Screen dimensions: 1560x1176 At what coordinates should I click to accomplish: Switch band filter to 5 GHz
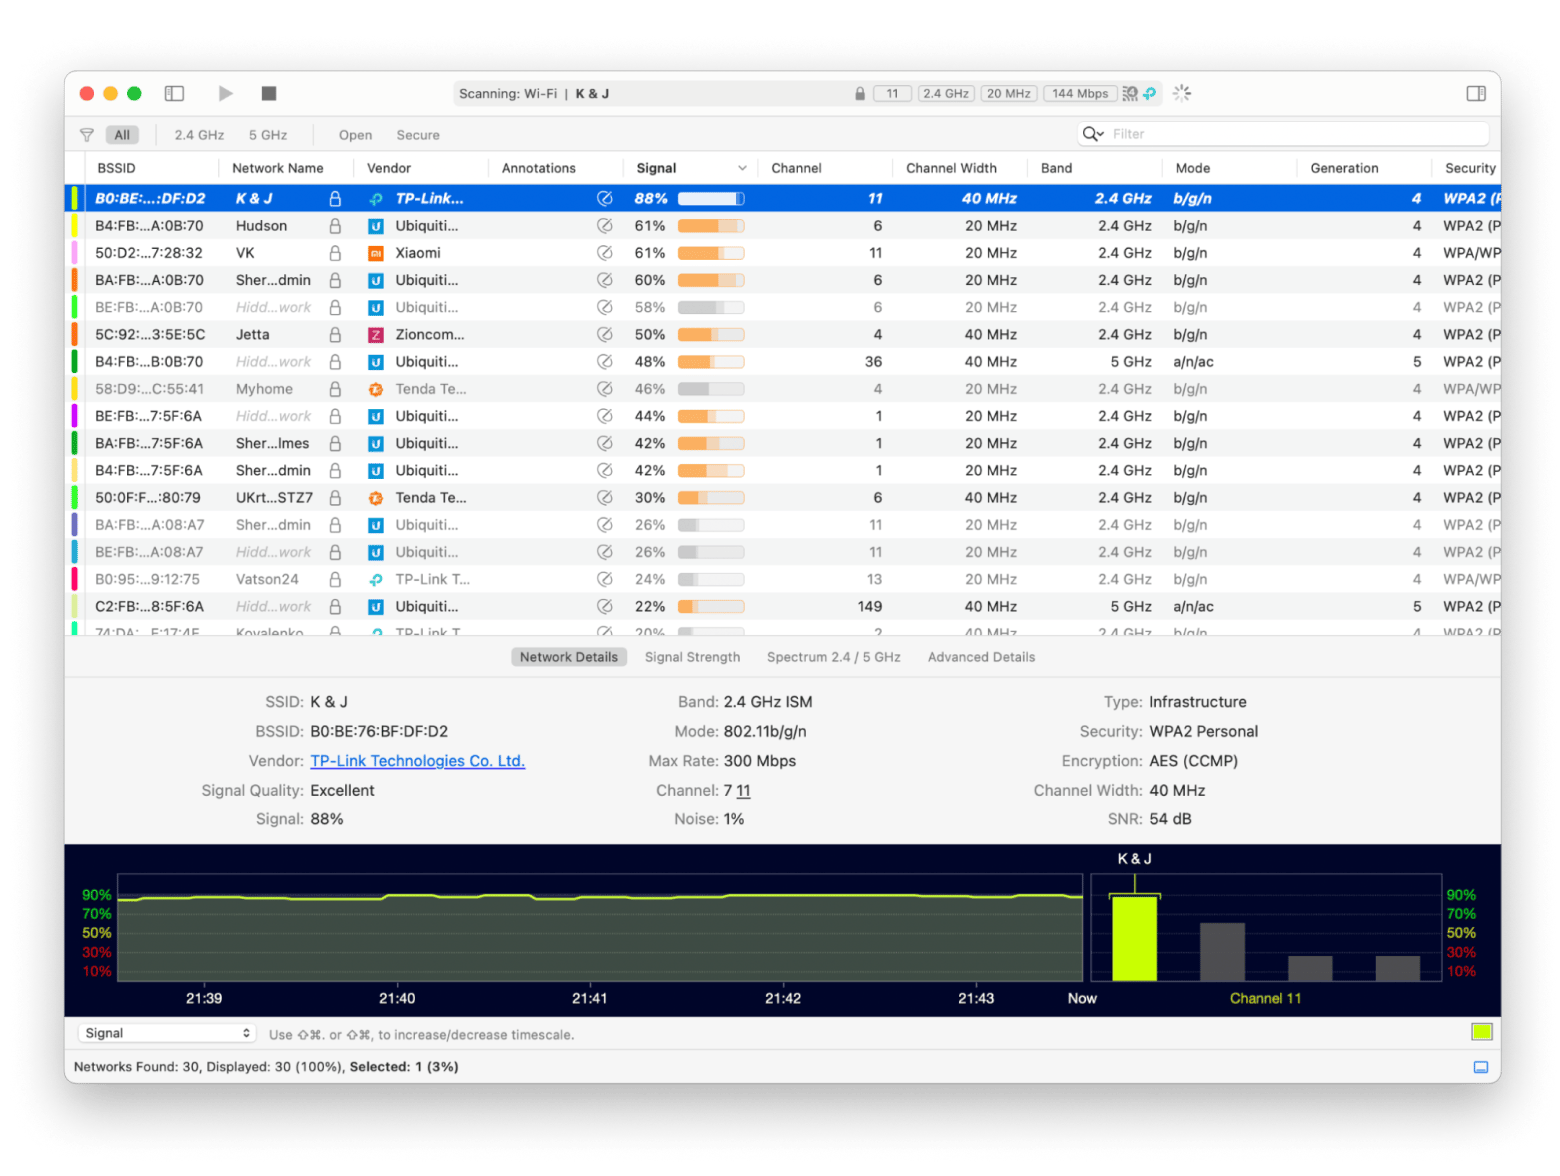268,134
